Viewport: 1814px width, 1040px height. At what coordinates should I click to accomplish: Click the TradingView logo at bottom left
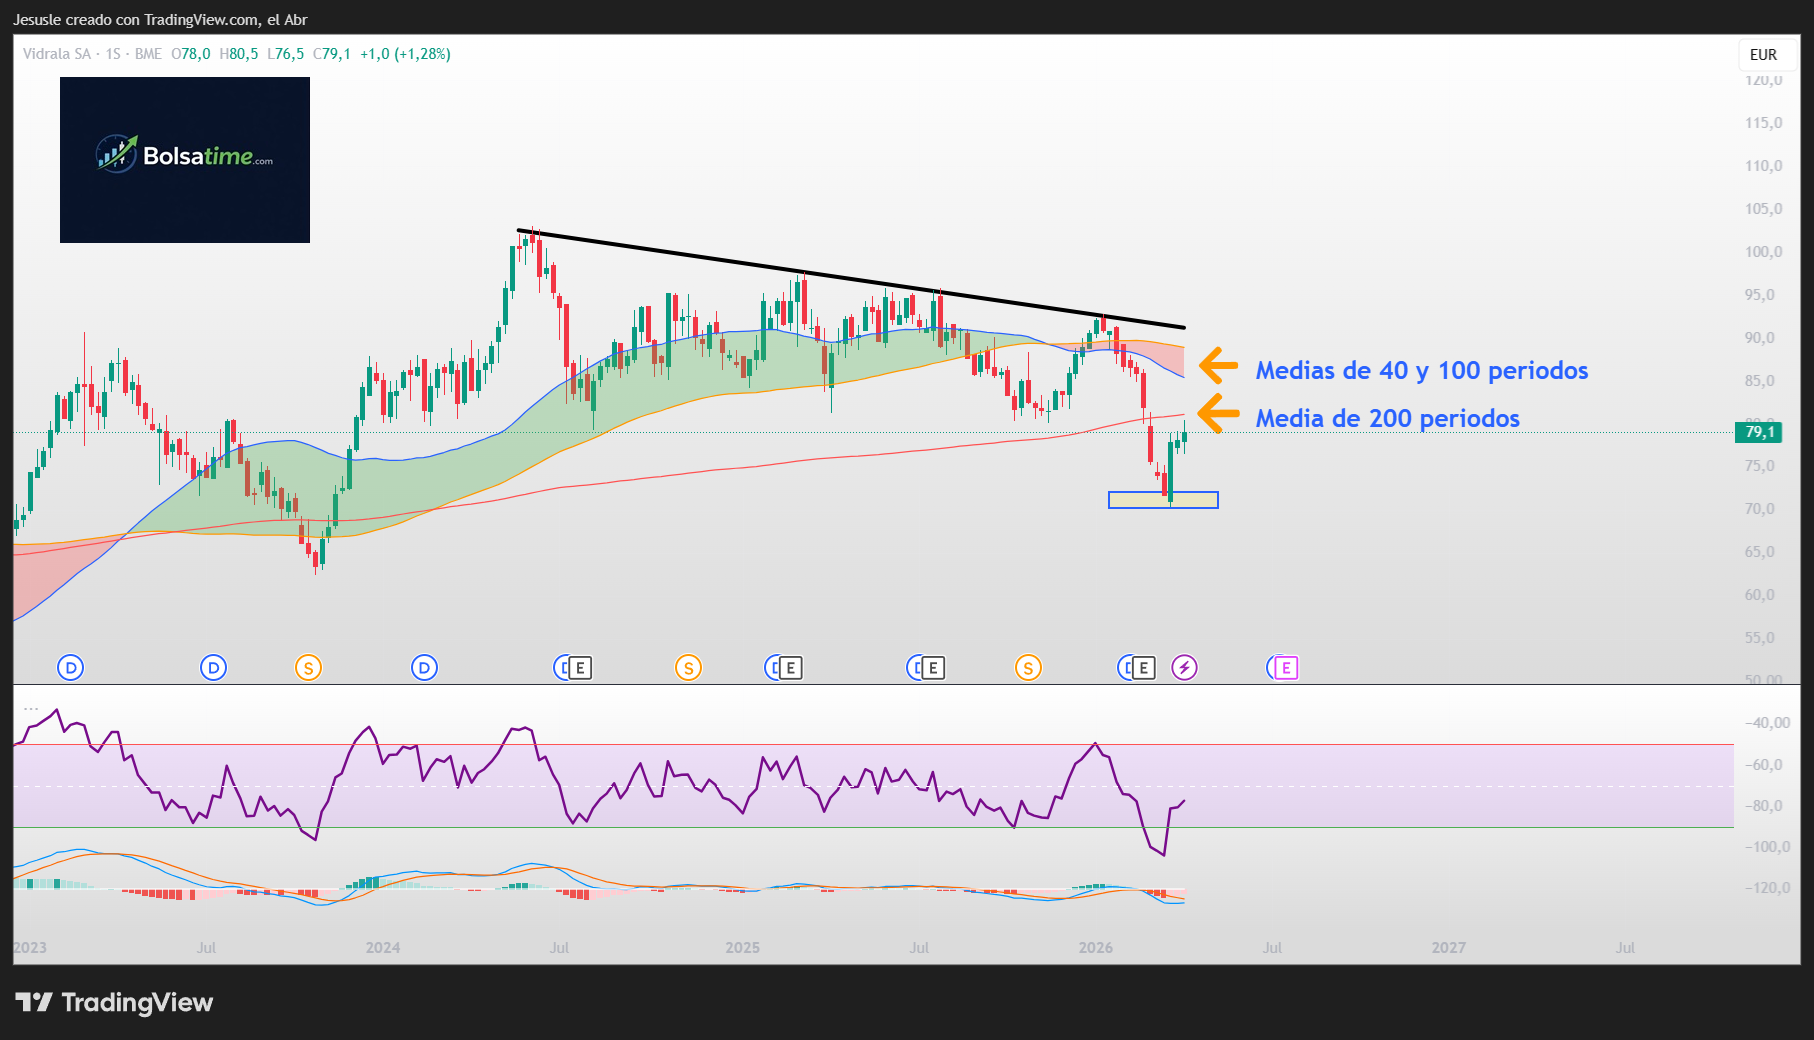(x=114, y=1002)
